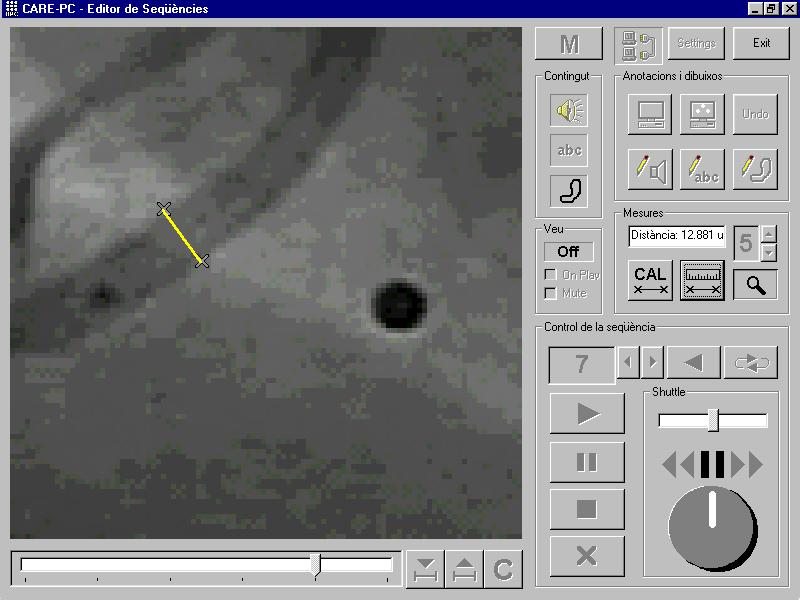Image resolution: width=800 pixels, height=600 pixels.
Task: Select the abc text content icon
Action: point(569,151)
